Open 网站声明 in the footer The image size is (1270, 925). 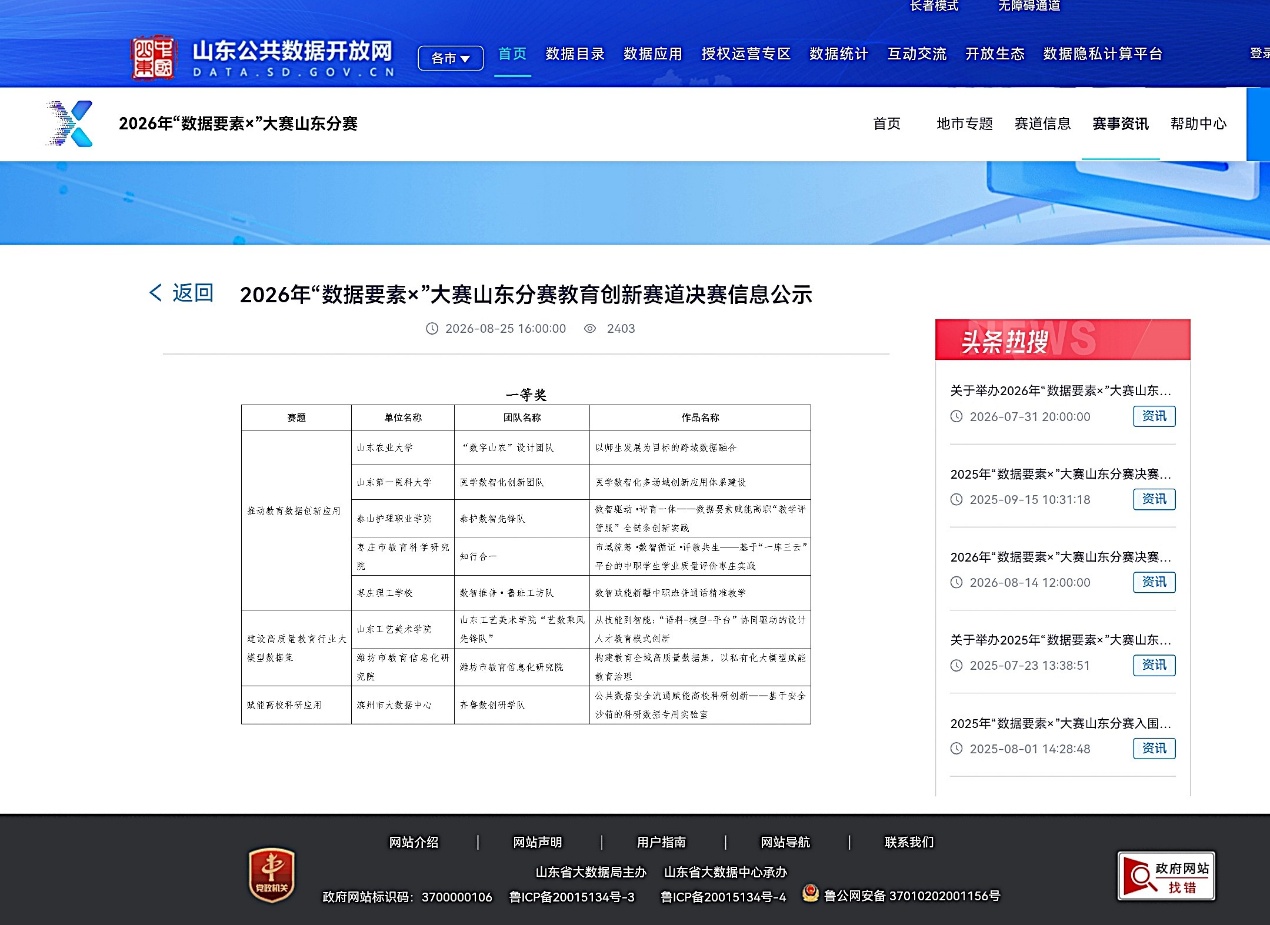[x=538, y=843]
